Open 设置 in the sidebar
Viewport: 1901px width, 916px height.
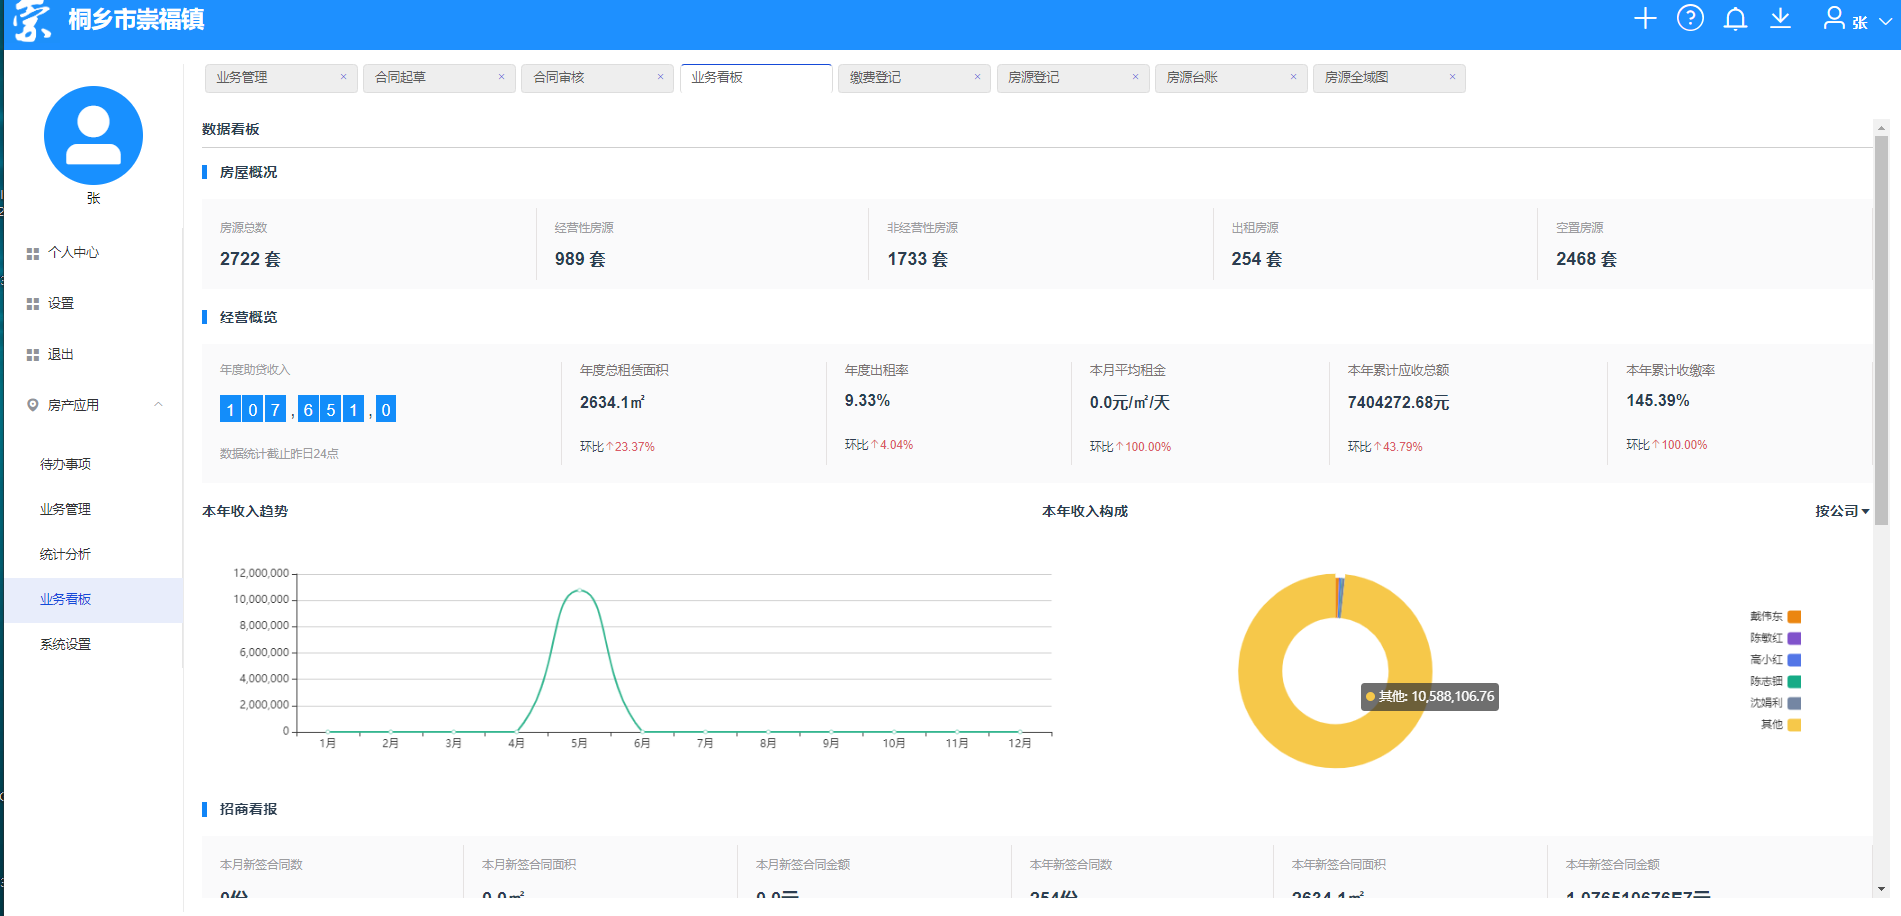click(61, 303)
